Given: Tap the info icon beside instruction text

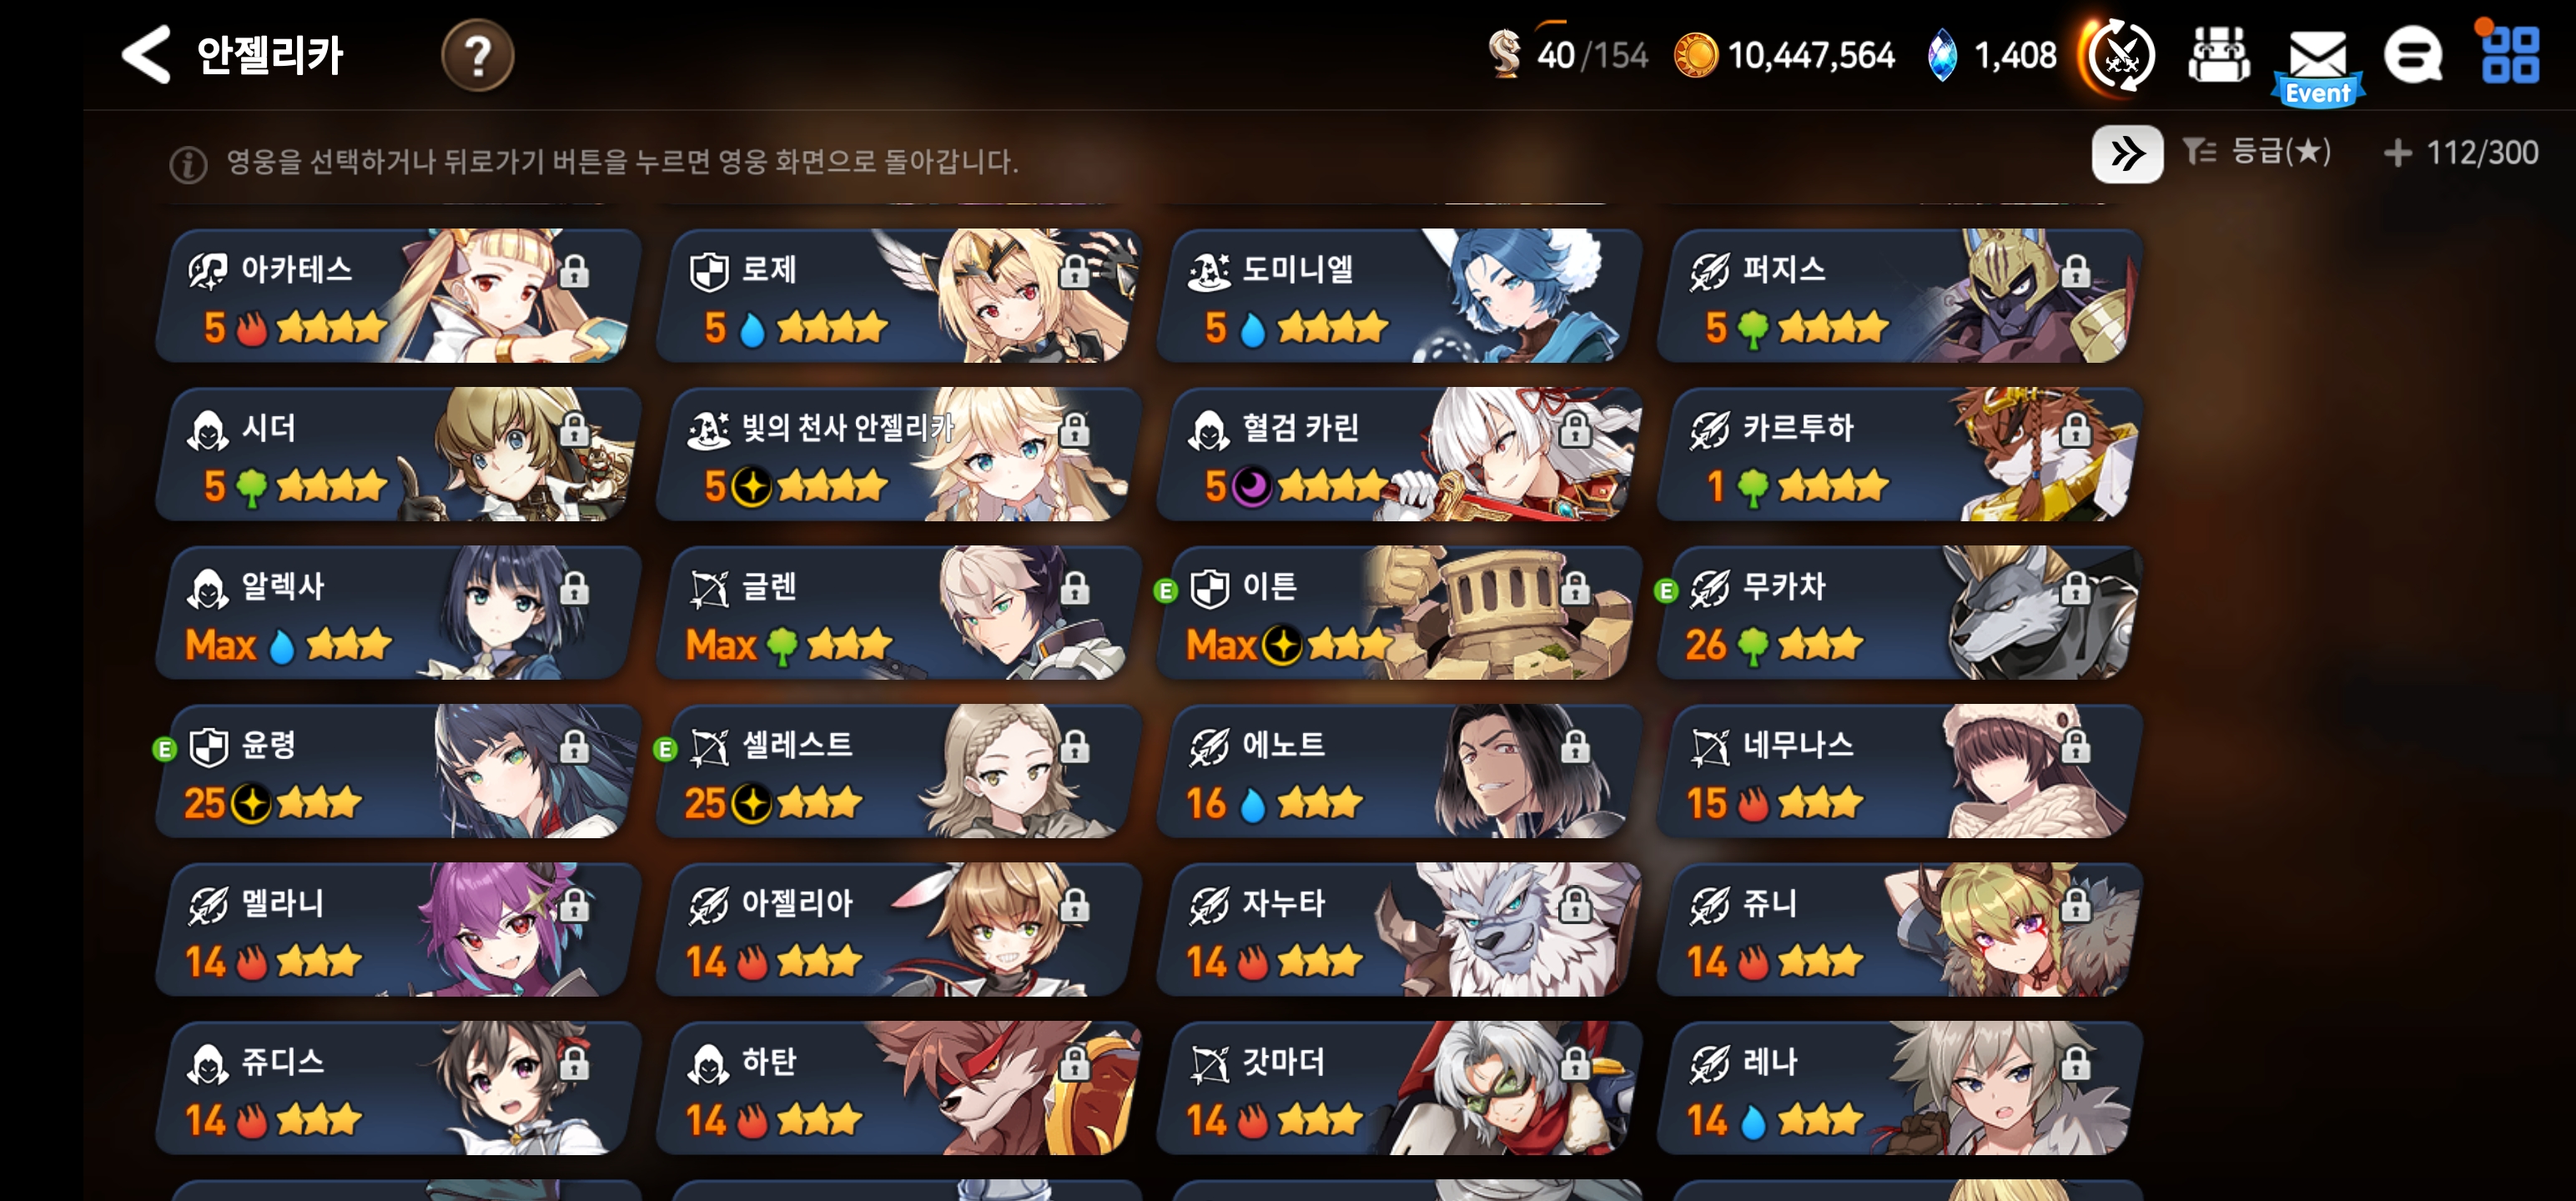Looking at the screenshot, I should pyautogui.click(x=188, y=164).
